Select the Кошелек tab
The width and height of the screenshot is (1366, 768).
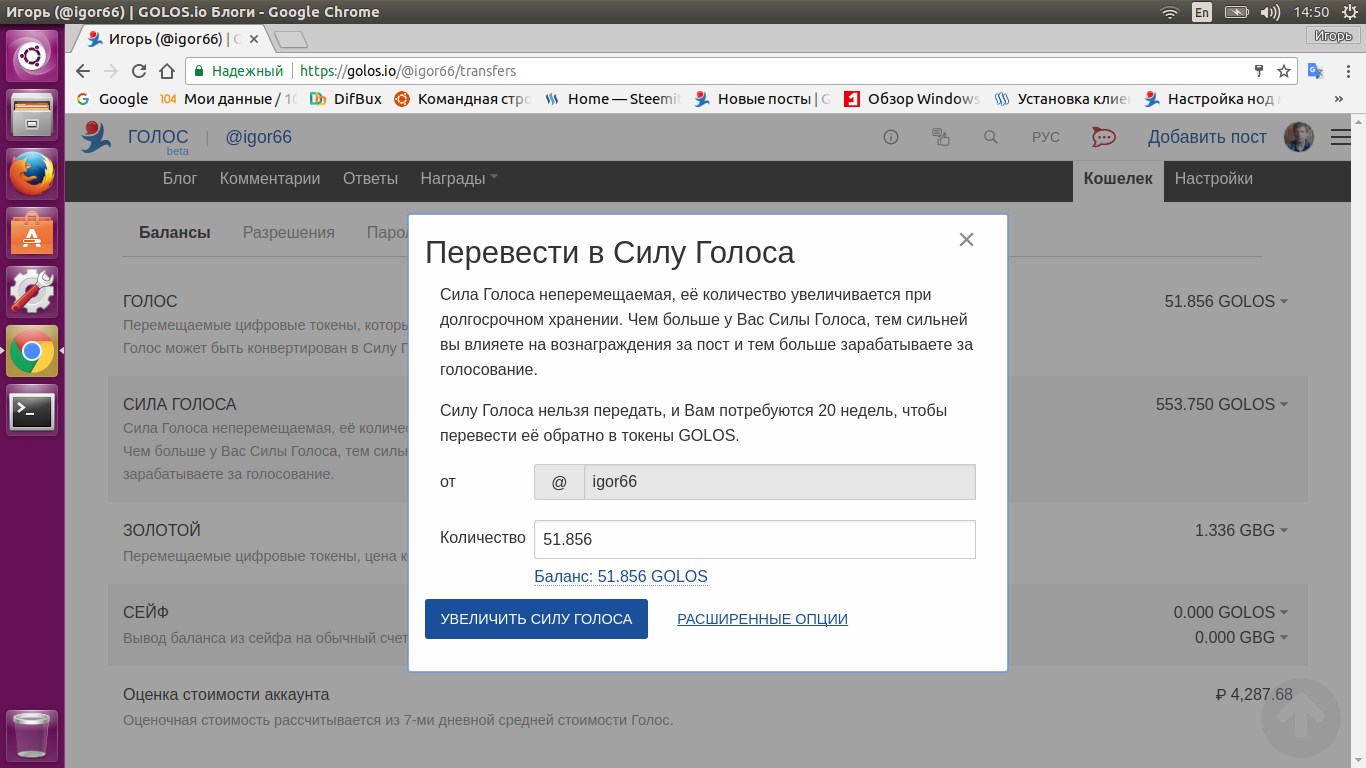[x=1118, y=180]
